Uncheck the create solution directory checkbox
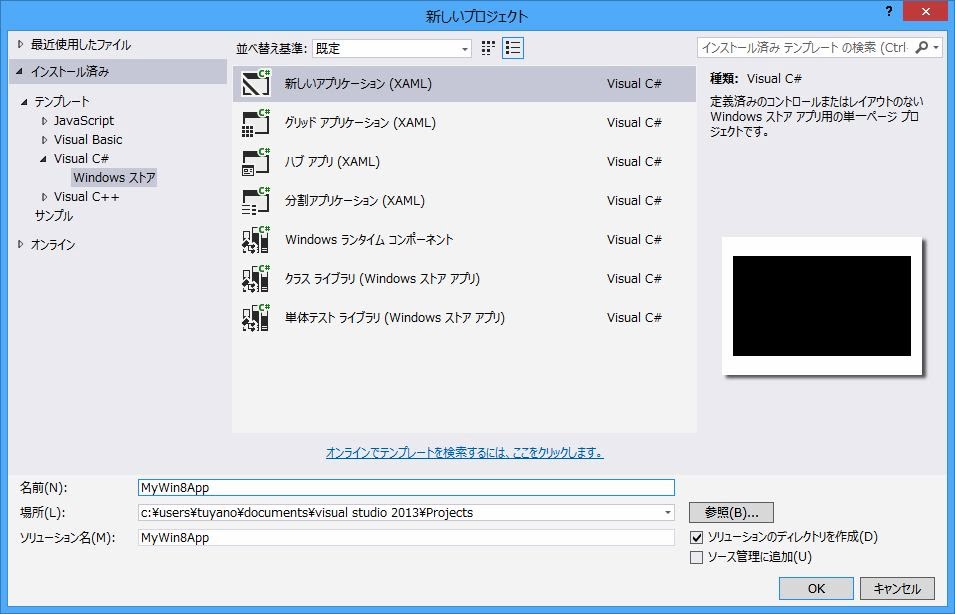 pyautogui.click(x=697, y=538)
